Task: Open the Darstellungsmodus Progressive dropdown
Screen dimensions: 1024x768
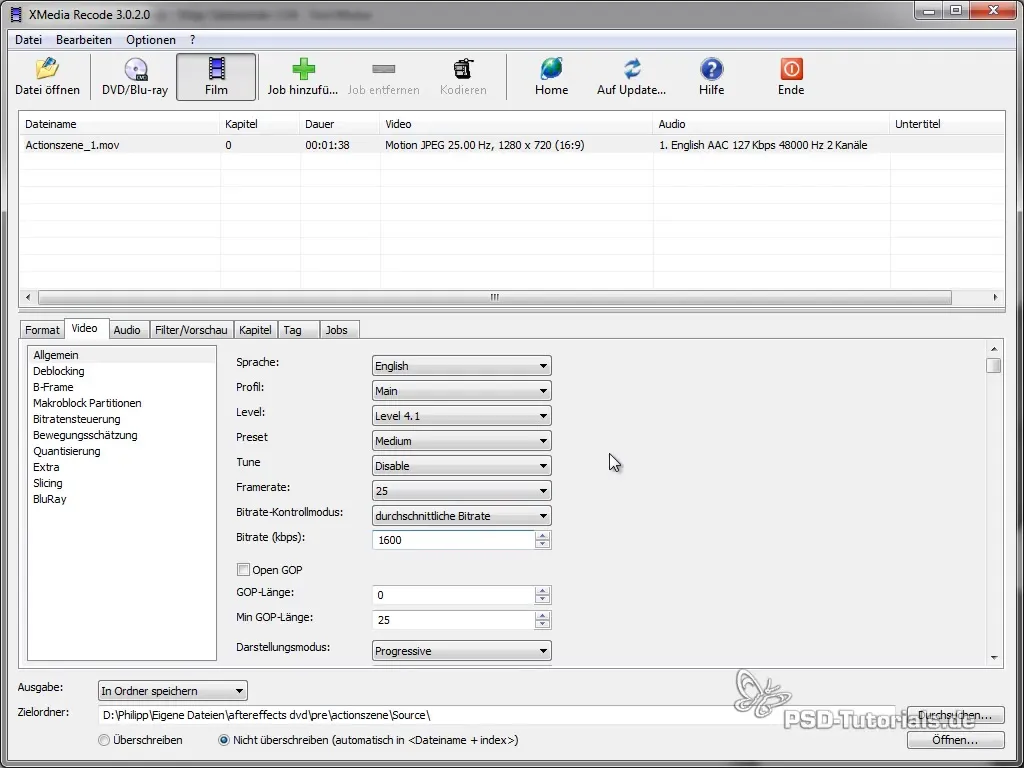Action: [461, 651]
